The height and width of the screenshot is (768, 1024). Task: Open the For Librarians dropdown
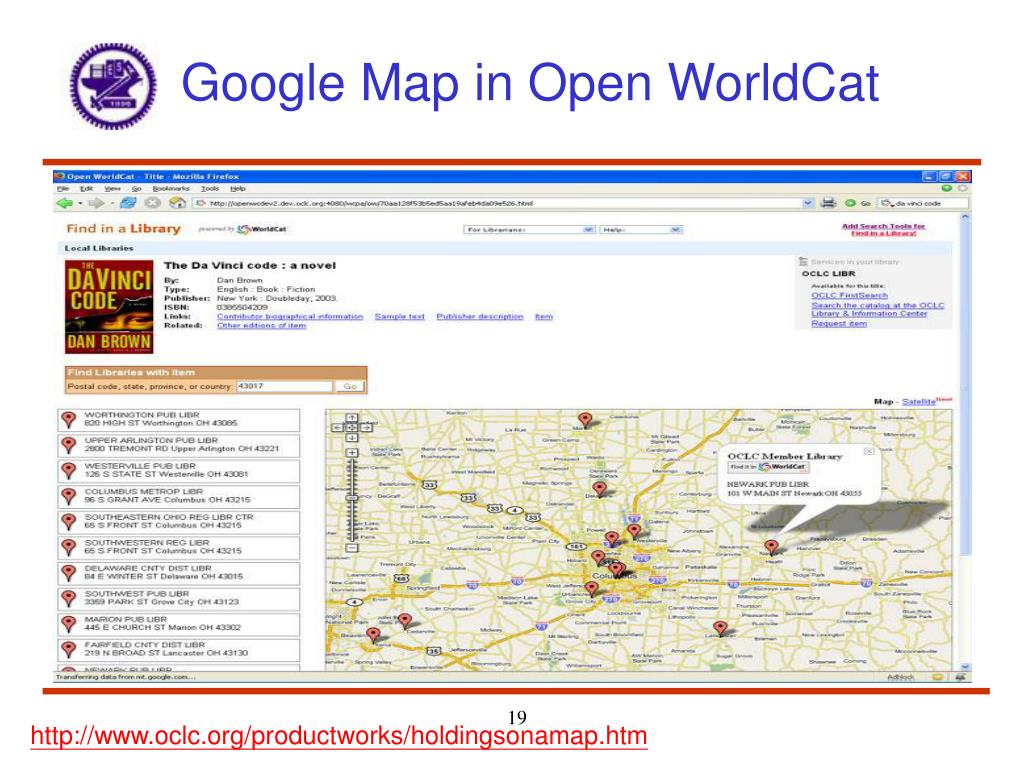(529, 230)
